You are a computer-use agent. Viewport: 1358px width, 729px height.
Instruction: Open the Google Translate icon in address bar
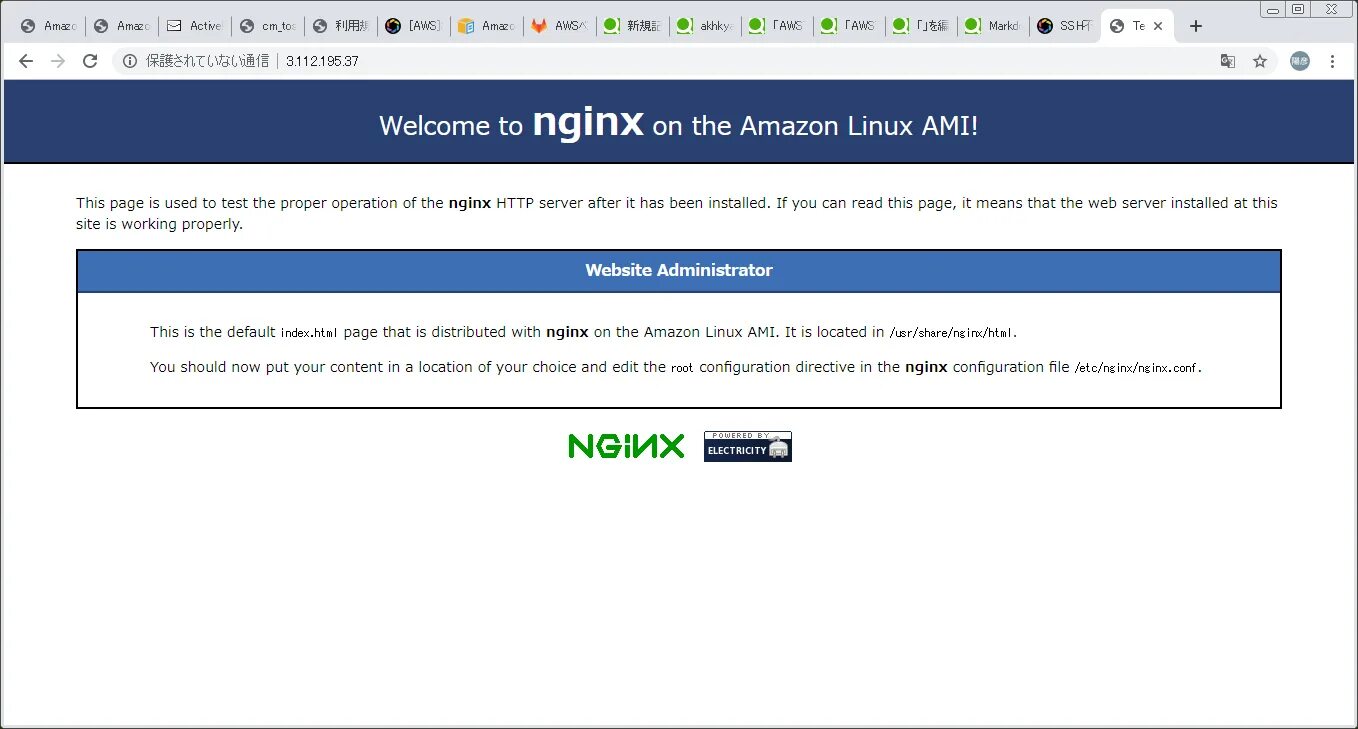(1228, 61)
